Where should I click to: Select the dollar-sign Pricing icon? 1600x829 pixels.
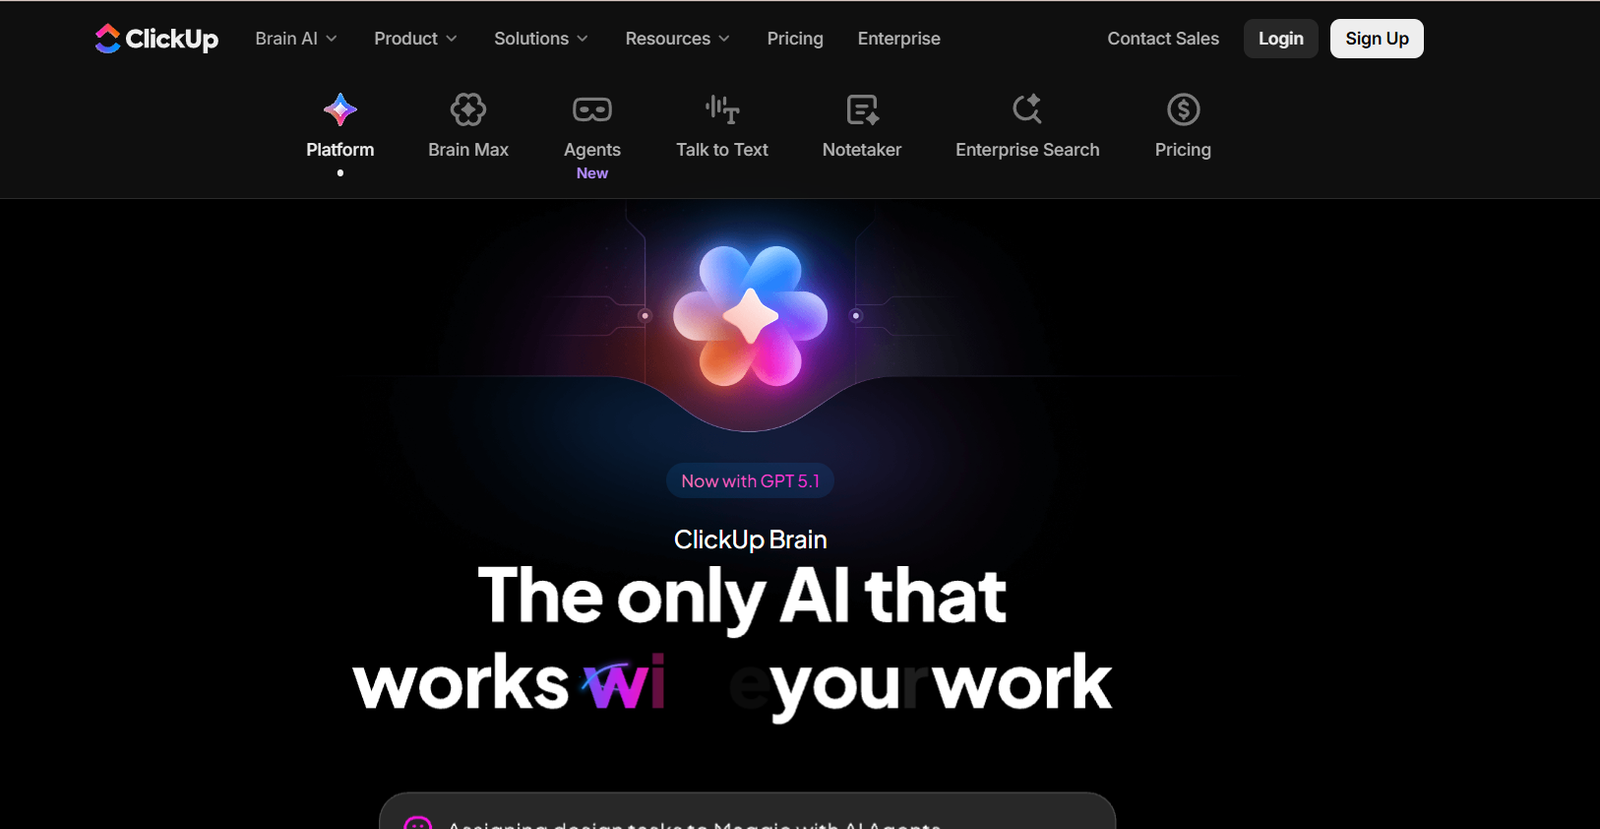[1183, 109]
